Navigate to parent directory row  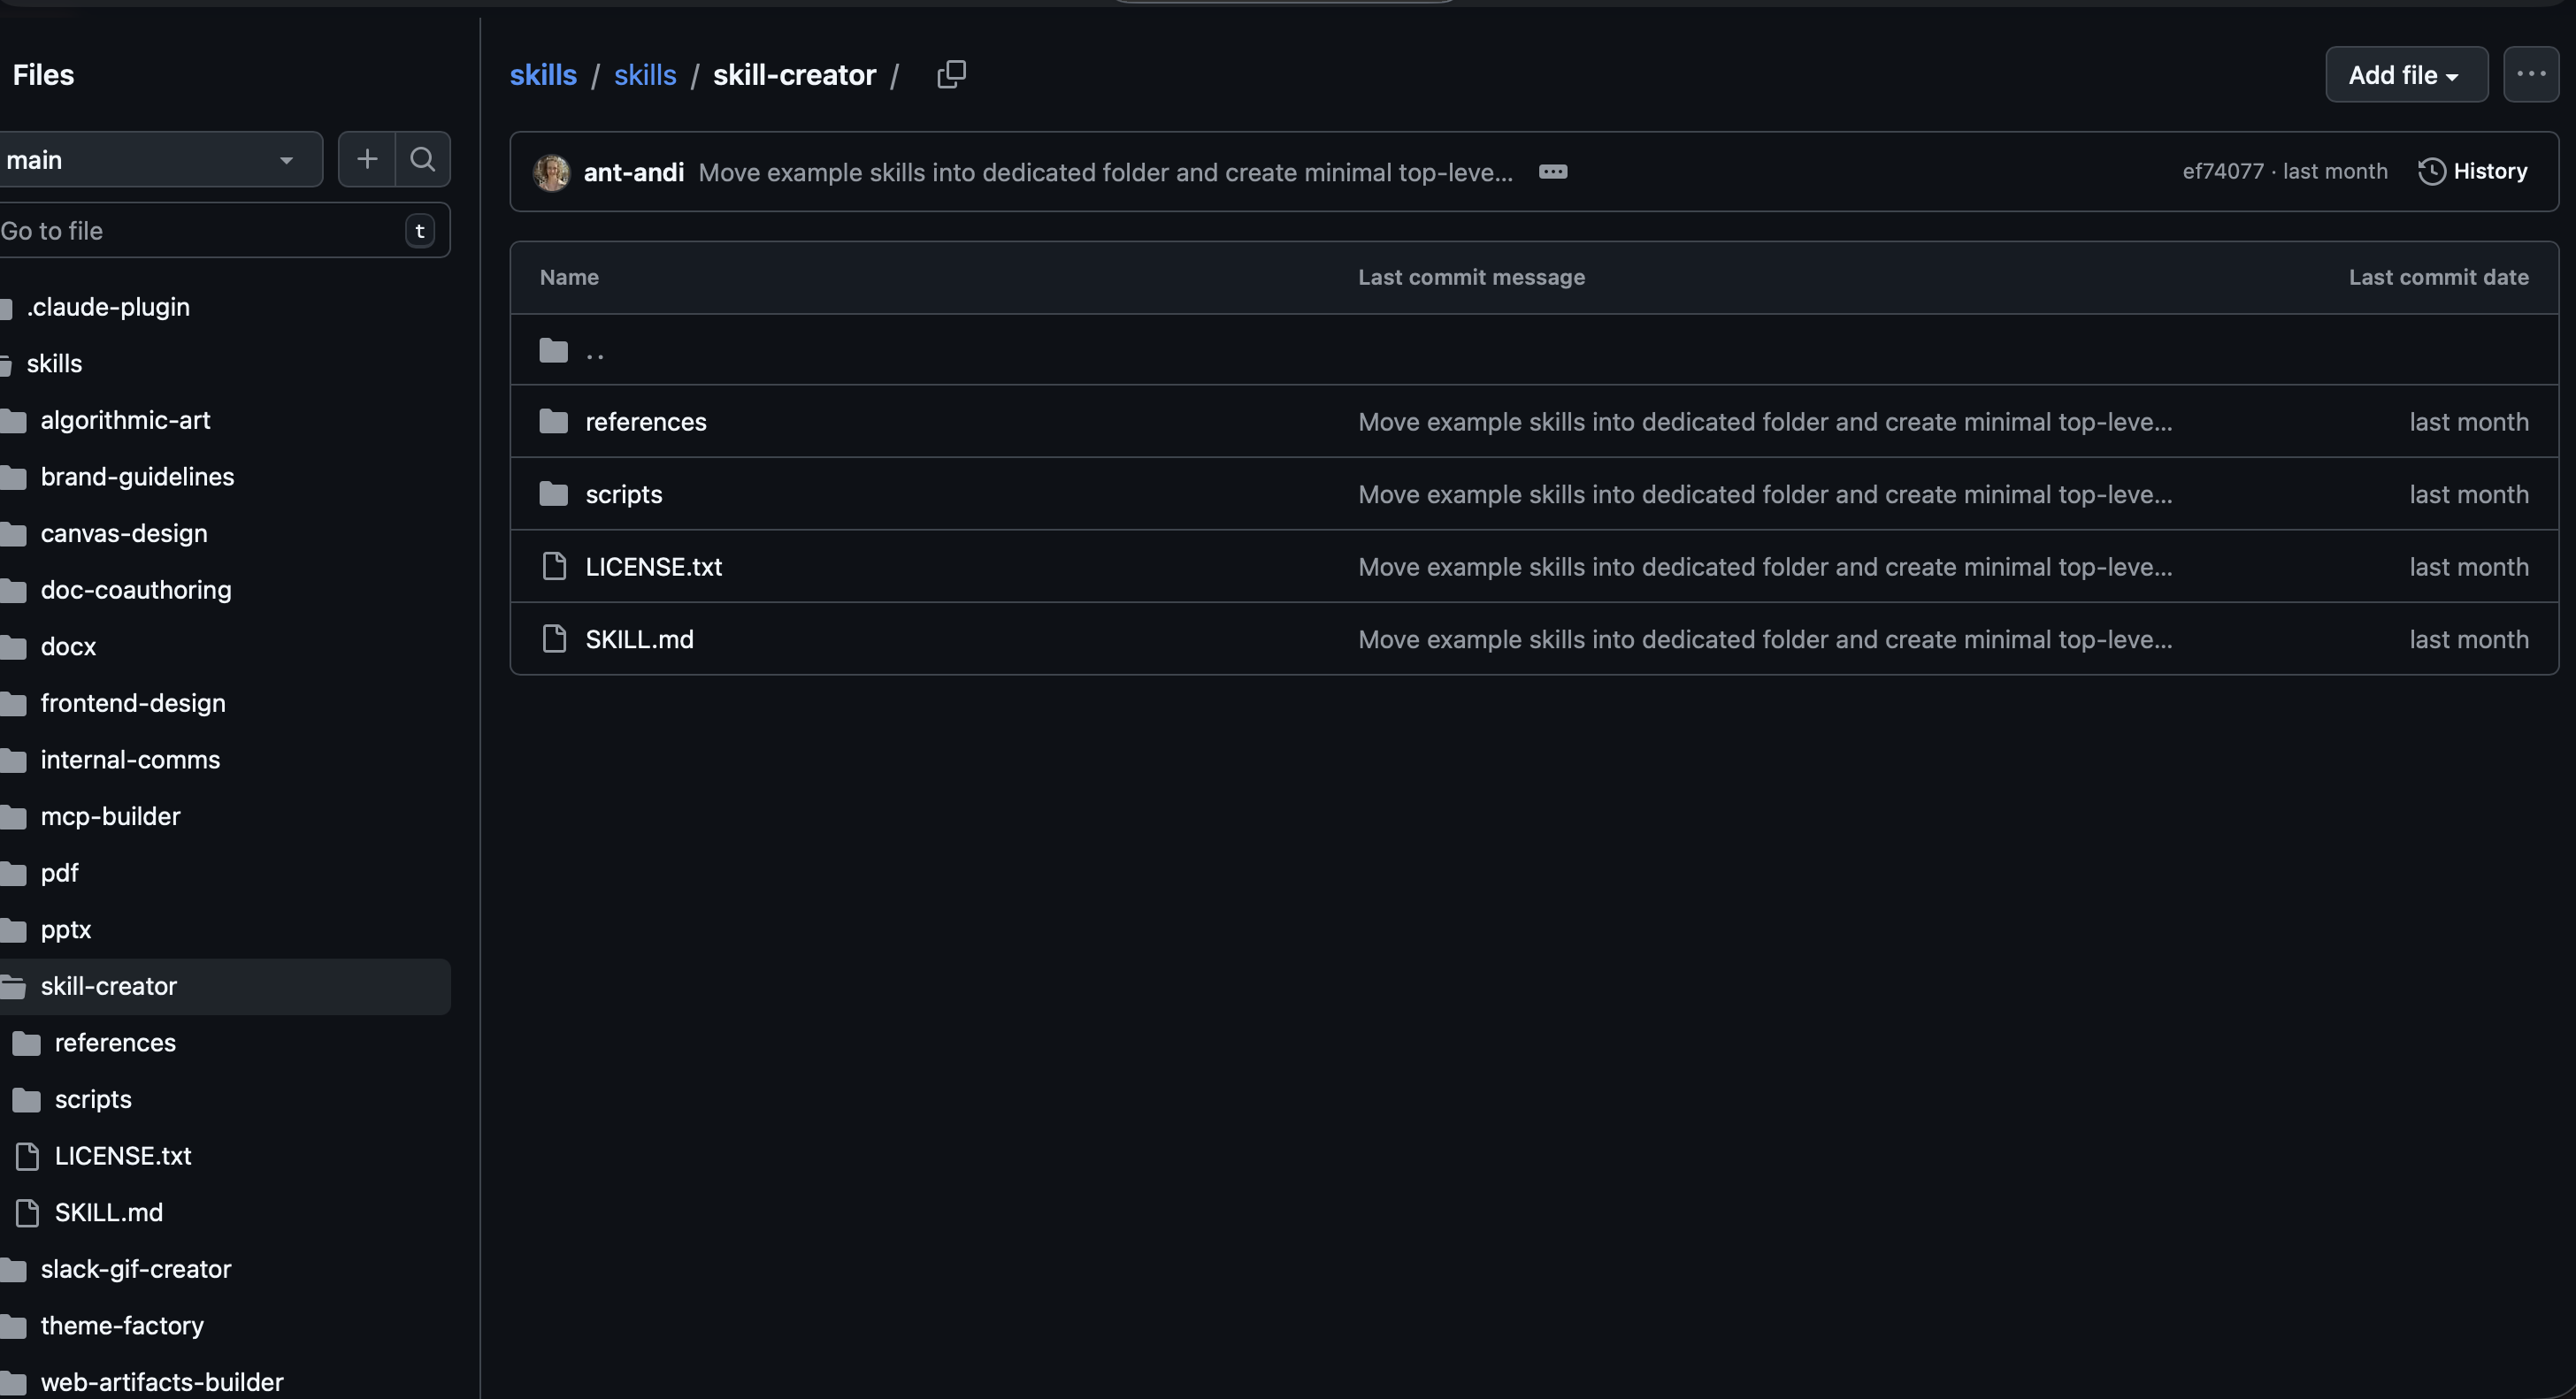coord(595,351)
